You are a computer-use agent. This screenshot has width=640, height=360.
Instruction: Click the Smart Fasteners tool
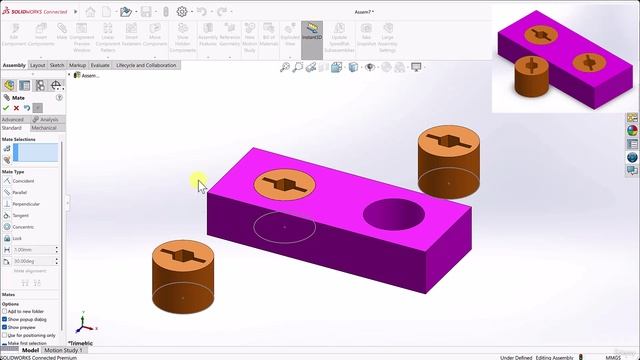coord(131,34)
